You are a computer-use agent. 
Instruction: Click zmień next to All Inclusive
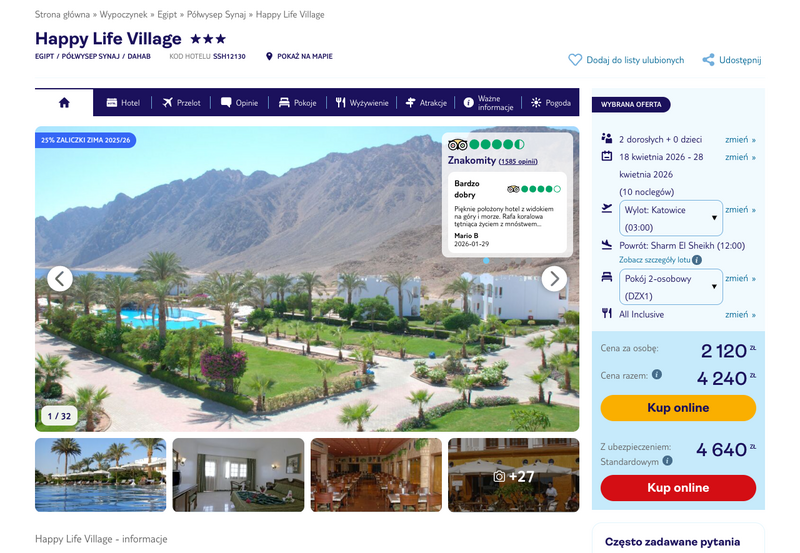[740, 315]
